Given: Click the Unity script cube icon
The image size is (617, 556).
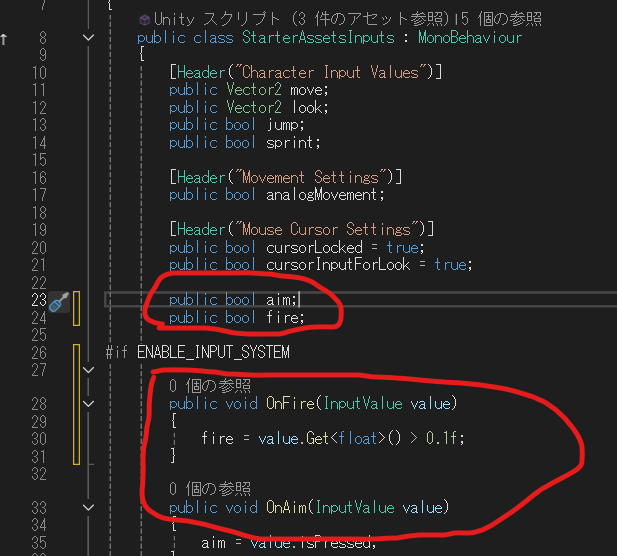Looking at the screenshot, I should click(145, 19).
